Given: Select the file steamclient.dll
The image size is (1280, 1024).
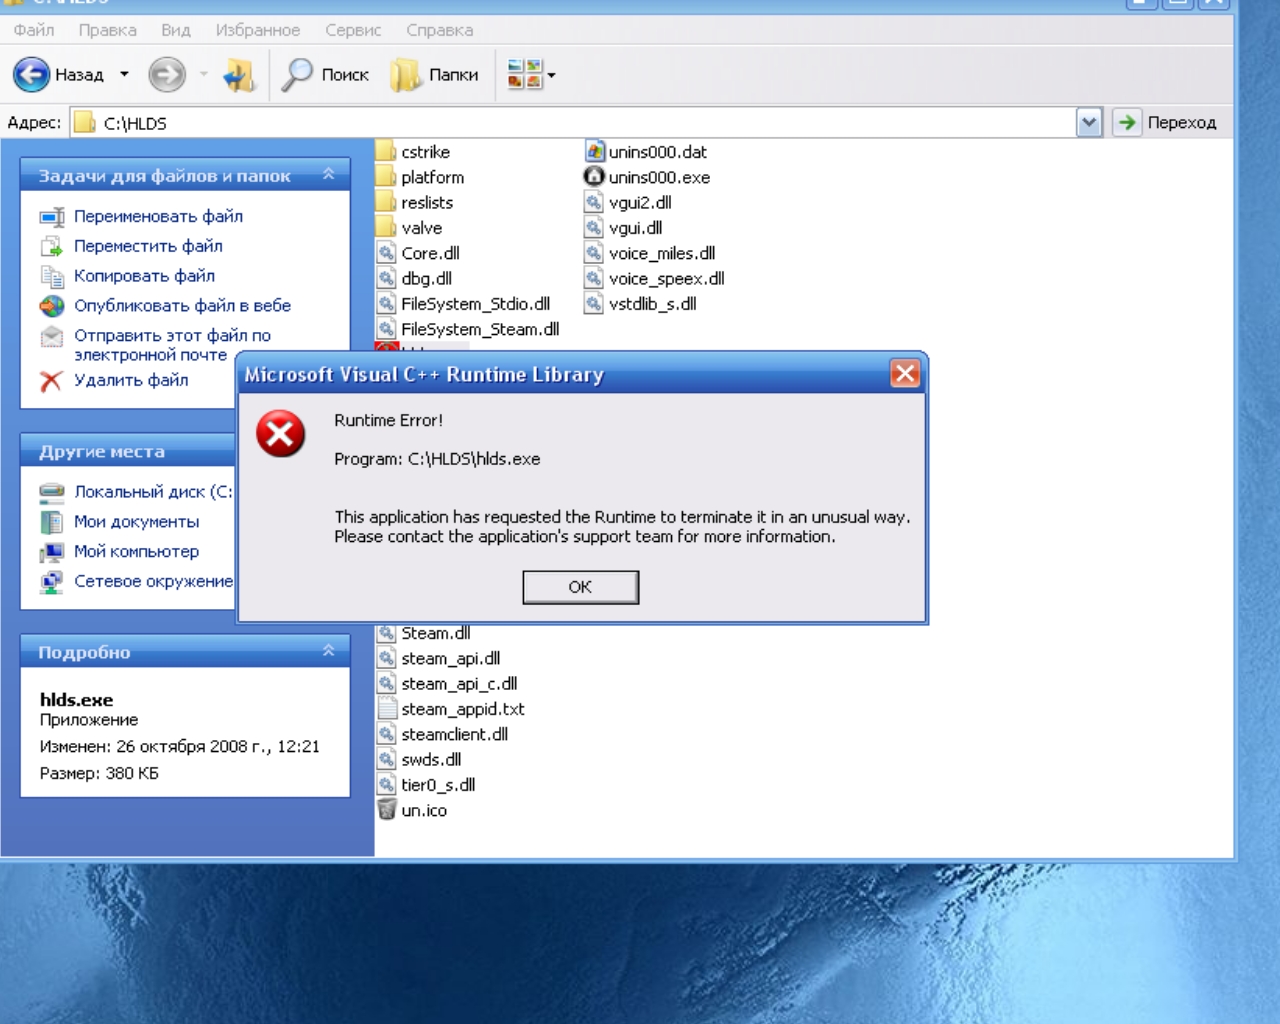Looking at the screenshot, I should tap(443, 734).
